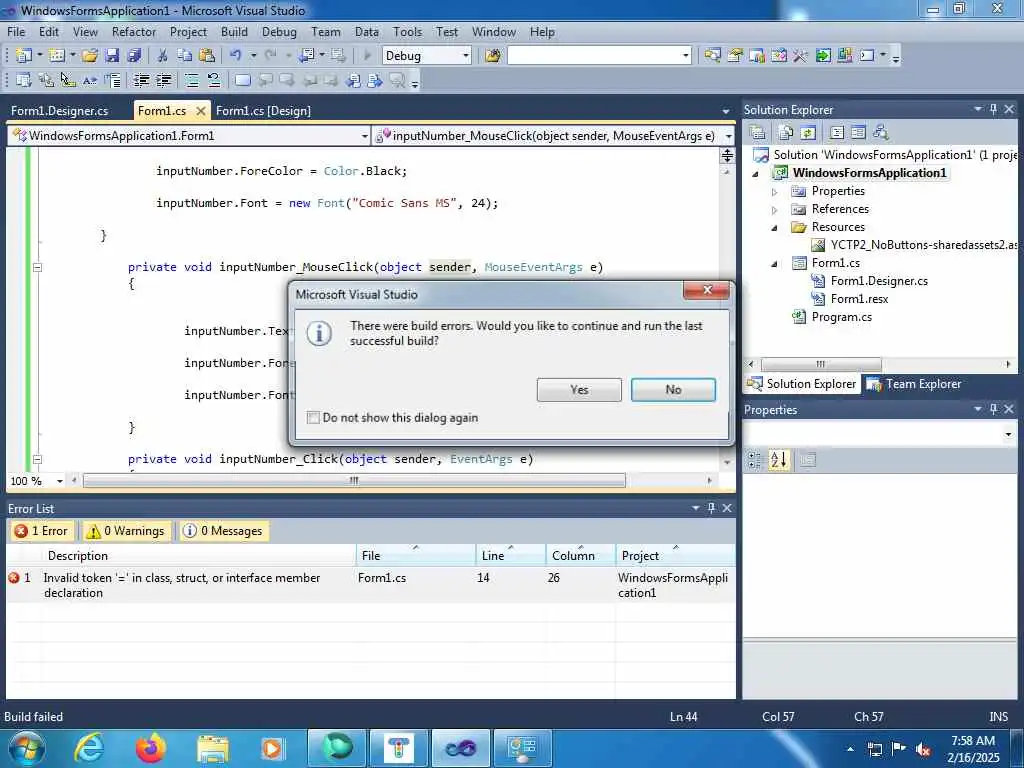Open the Toolbox via the tools icon
1024x768 pixels.
(800, 56)
